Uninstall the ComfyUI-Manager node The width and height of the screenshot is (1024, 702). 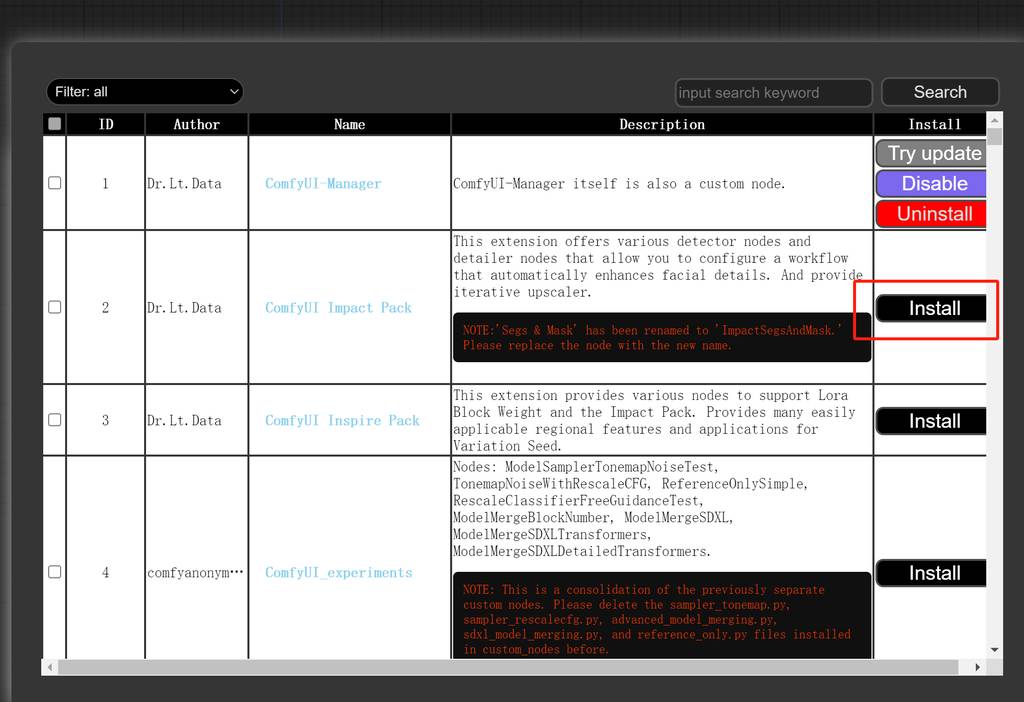[932, 213]
